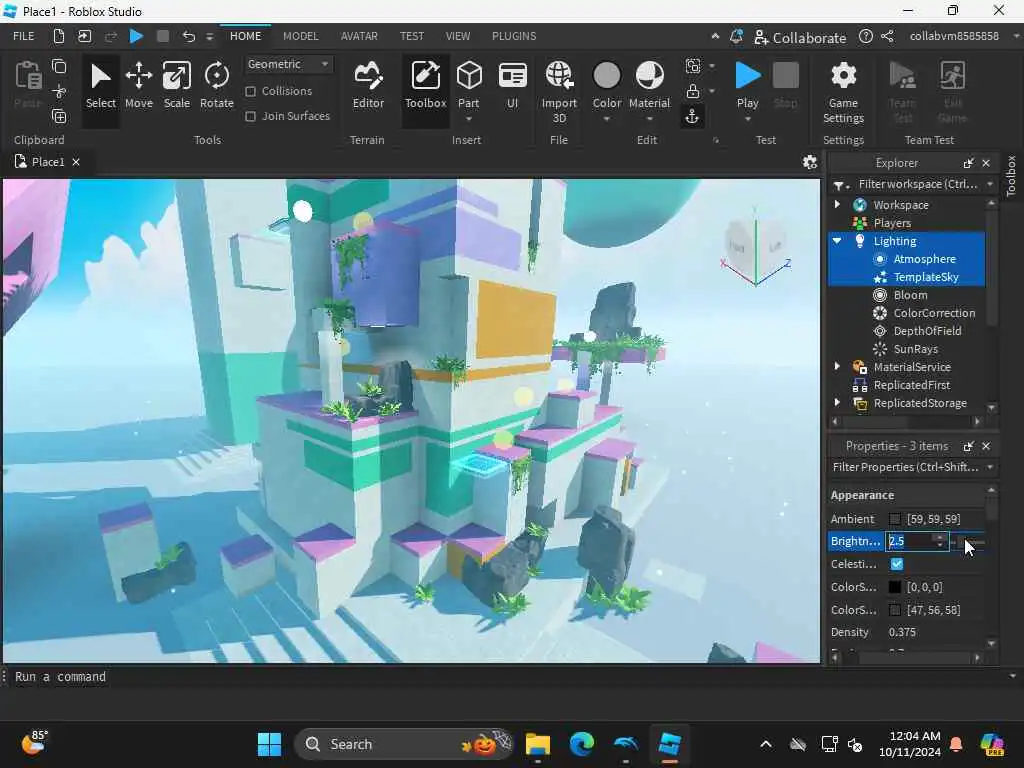Click the black ColorShift swatch [0,0,0]
This screenshot has width=1024, height=768.
[895, 587]
